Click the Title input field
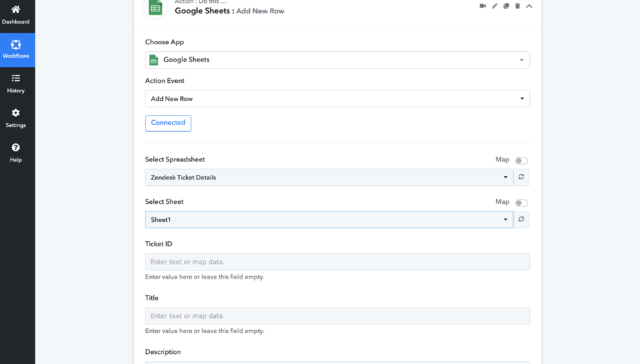 pyautogui.click(x=338, y=316)
